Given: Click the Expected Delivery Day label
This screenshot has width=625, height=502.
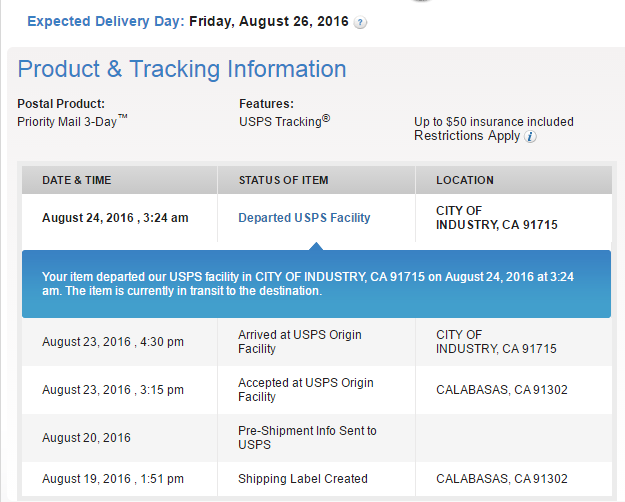Looking at the screenshot, I should click(x=105, y=20).
